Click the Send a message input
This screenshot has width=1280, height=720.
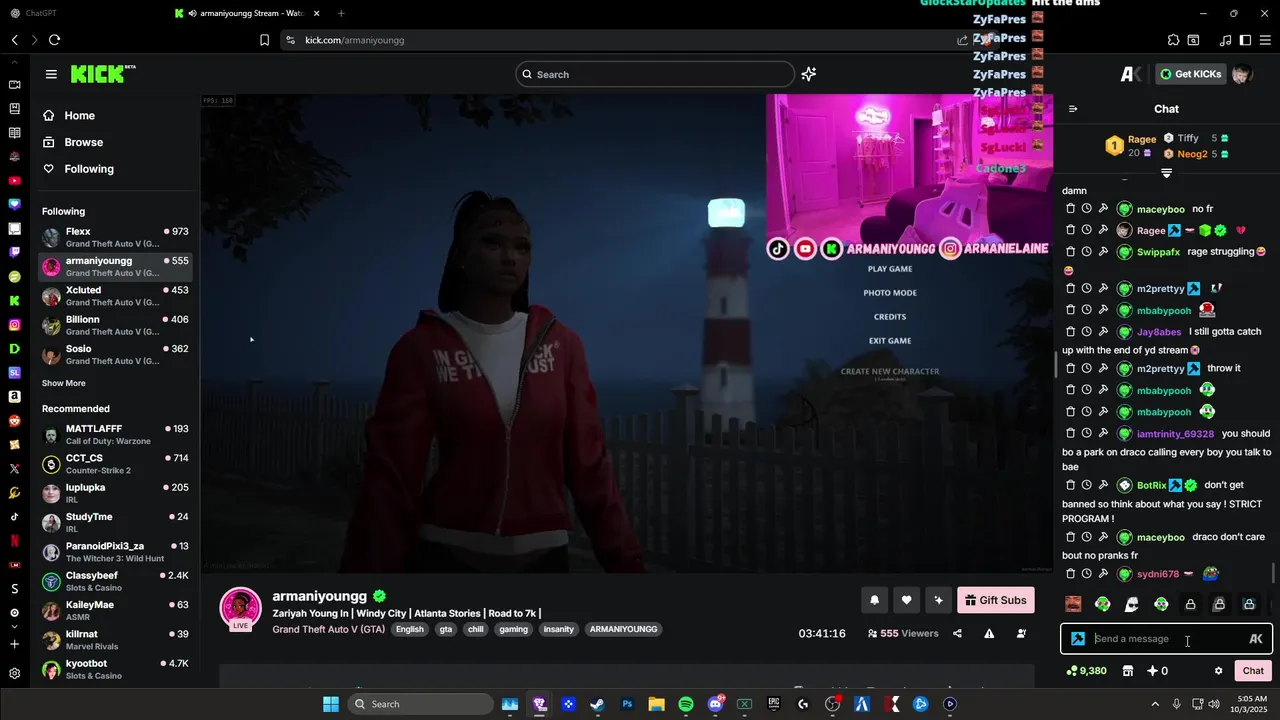pyautogui.click(x=1166, y=639)
